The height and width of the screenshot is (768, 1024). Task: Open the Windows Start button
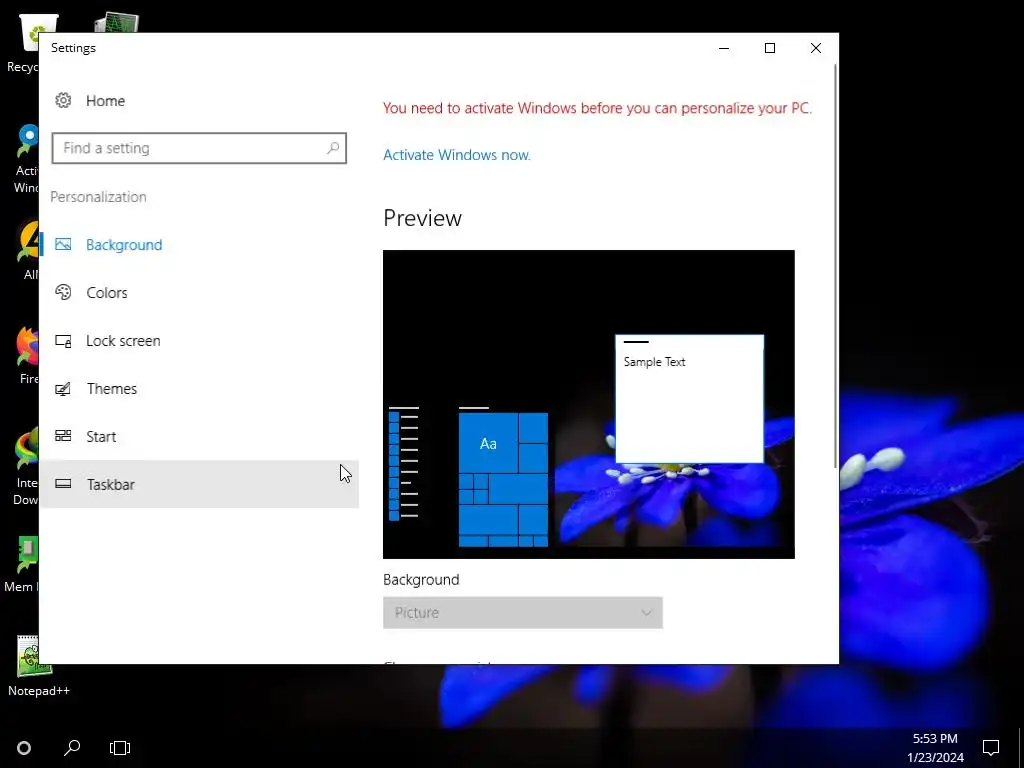pos(24,748)
